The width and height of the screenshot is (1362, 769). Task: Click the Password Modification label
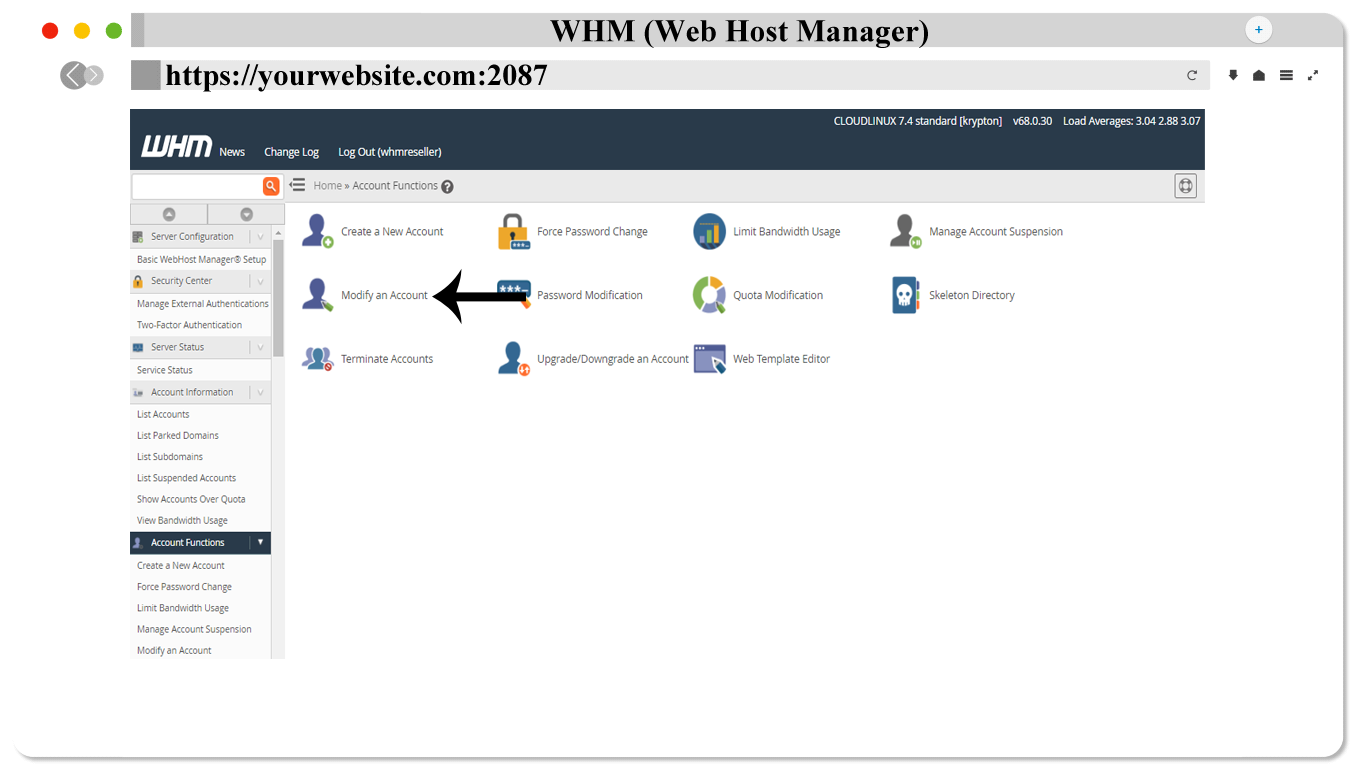pyautogui.click(x=590, y=295)
